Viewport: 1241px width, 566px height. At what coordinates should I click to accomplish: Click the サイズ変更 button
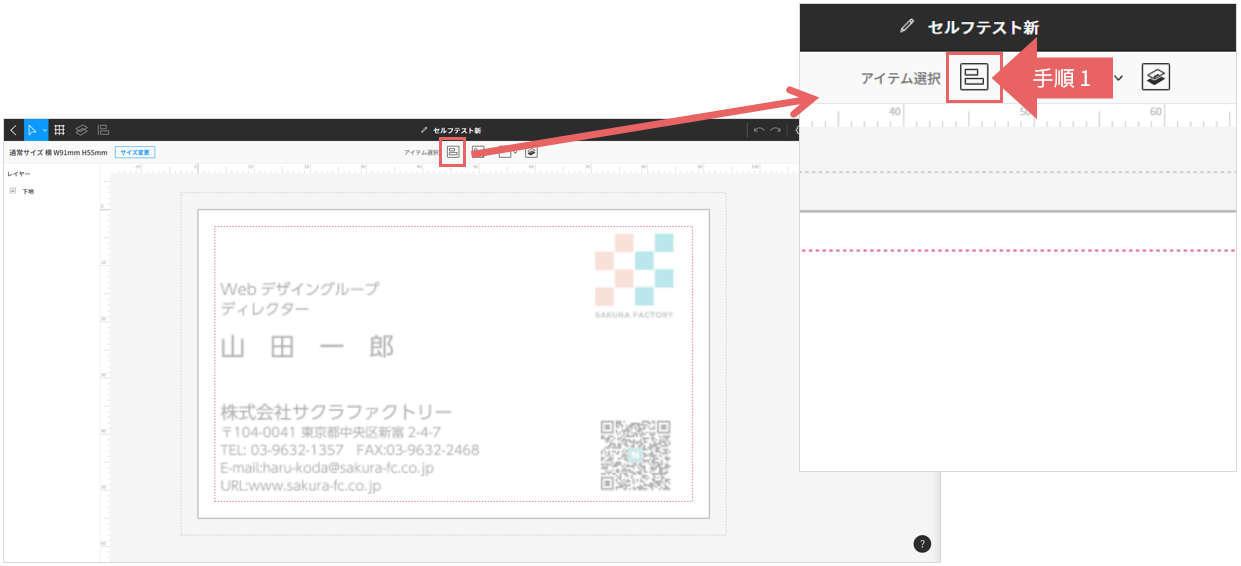click(134, 152)
